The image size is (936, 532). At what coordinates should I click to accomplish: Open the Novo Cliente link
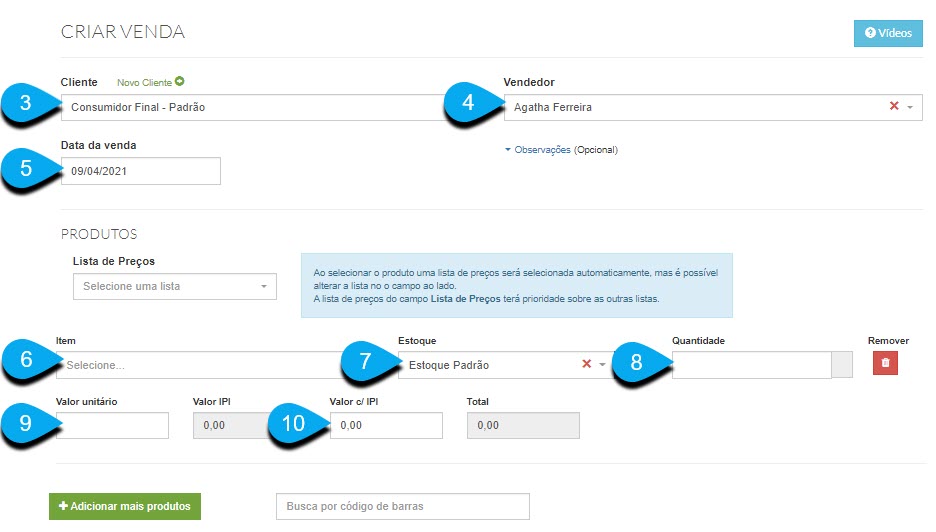click(144, 82)
